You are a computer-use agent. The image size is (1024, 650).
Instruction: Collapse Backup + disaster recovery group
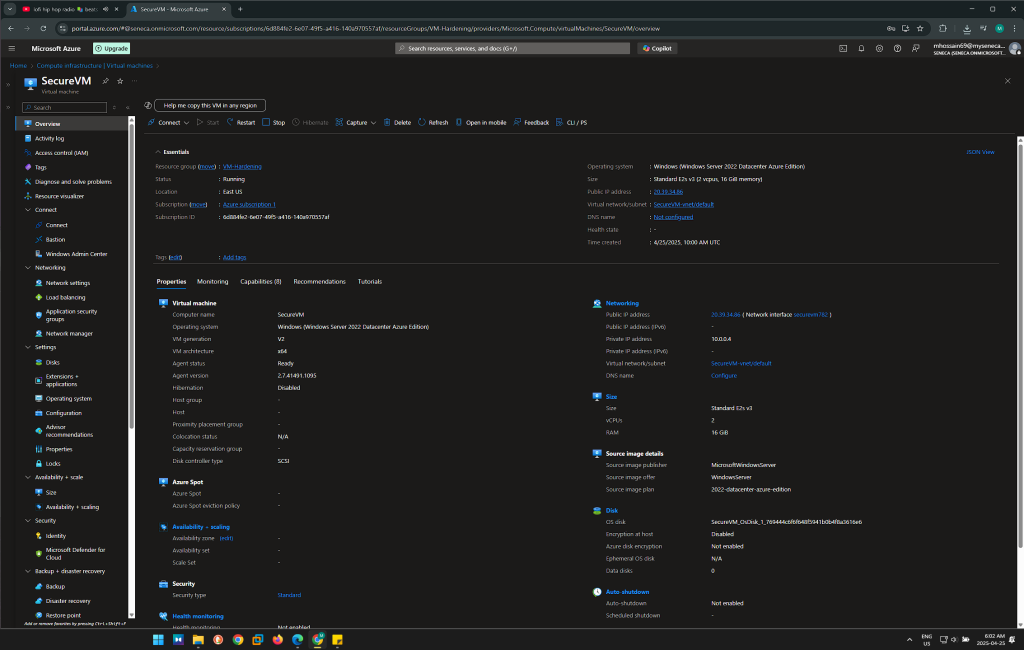point(27,572)
